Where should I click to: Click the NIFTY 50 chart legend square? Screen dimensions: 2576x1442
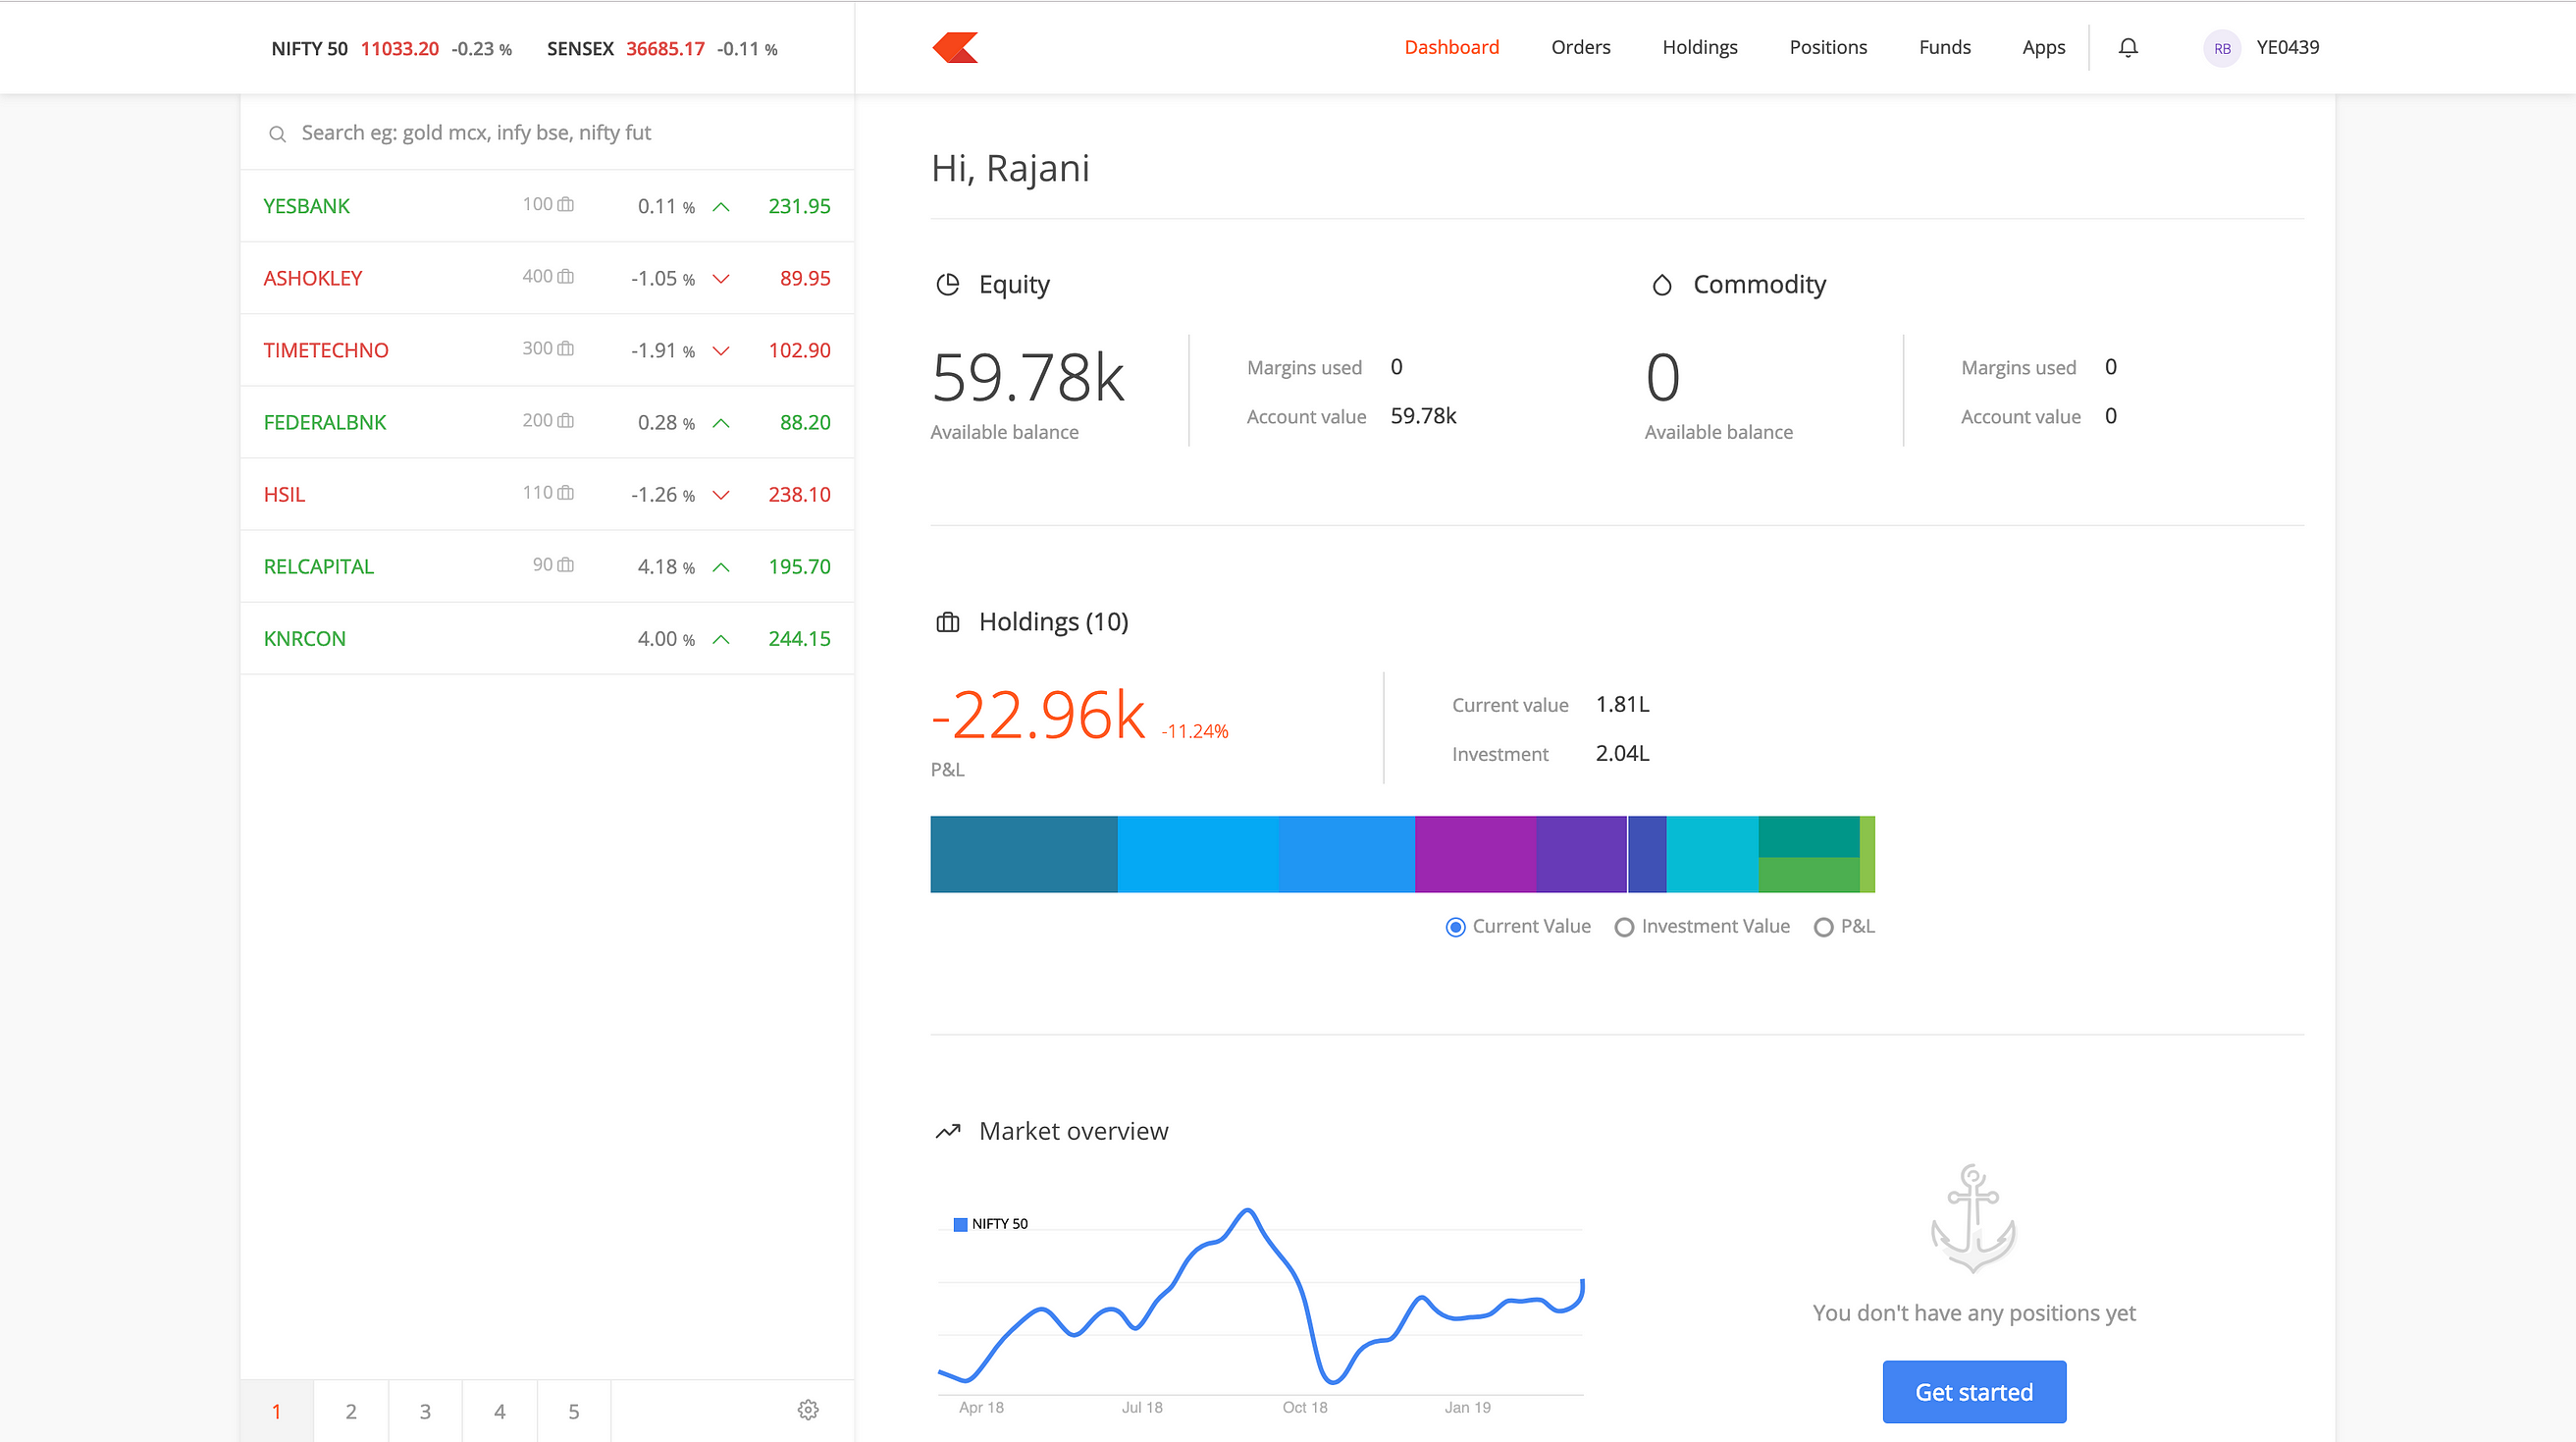tap(960, 1224)
